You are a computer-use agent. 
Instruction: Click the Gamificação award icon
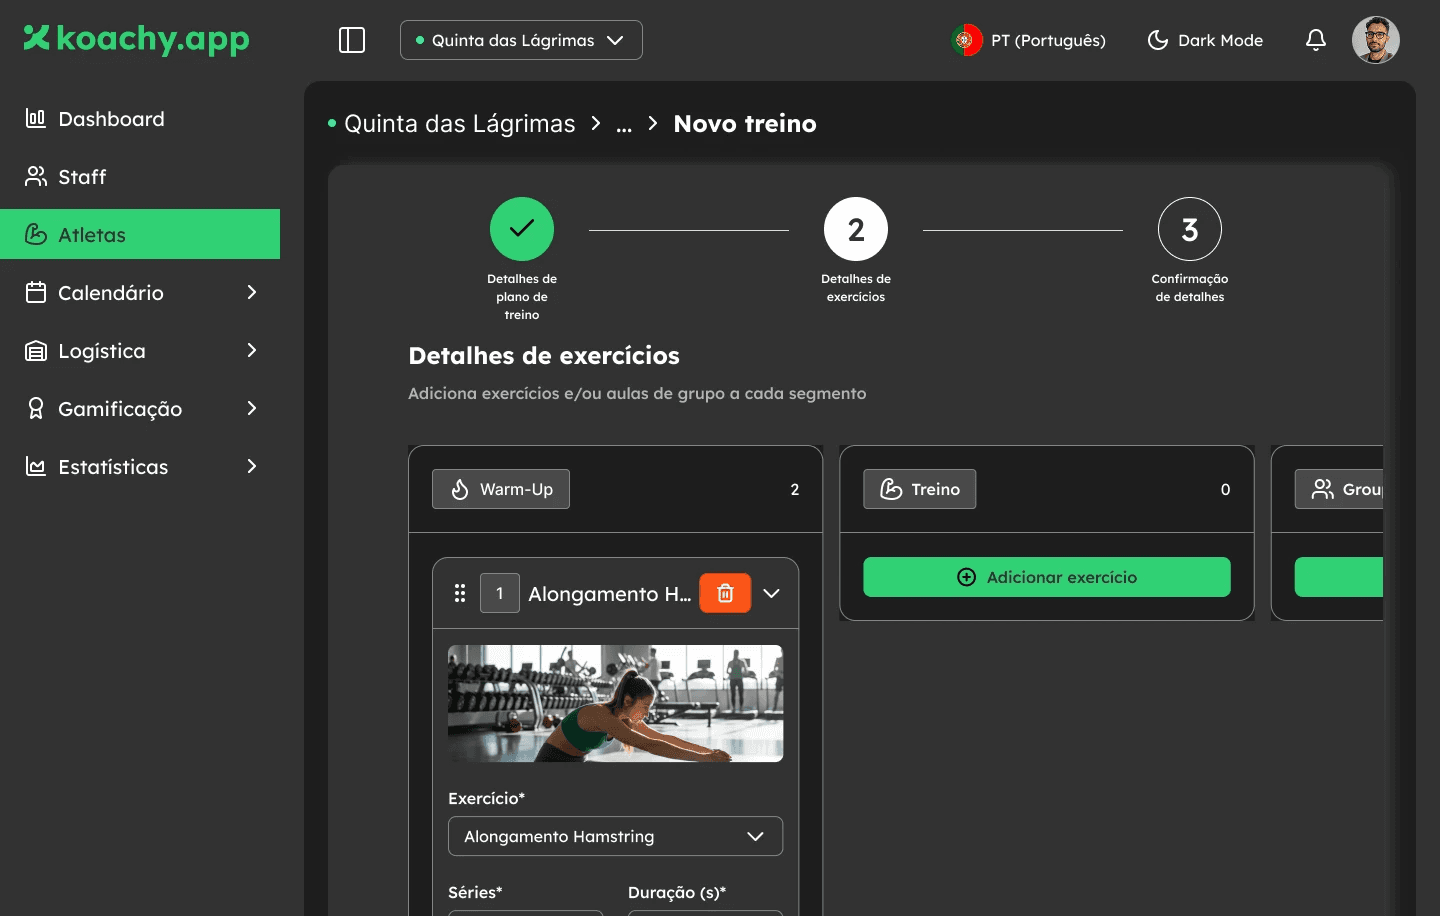click(x=36, y=408)
